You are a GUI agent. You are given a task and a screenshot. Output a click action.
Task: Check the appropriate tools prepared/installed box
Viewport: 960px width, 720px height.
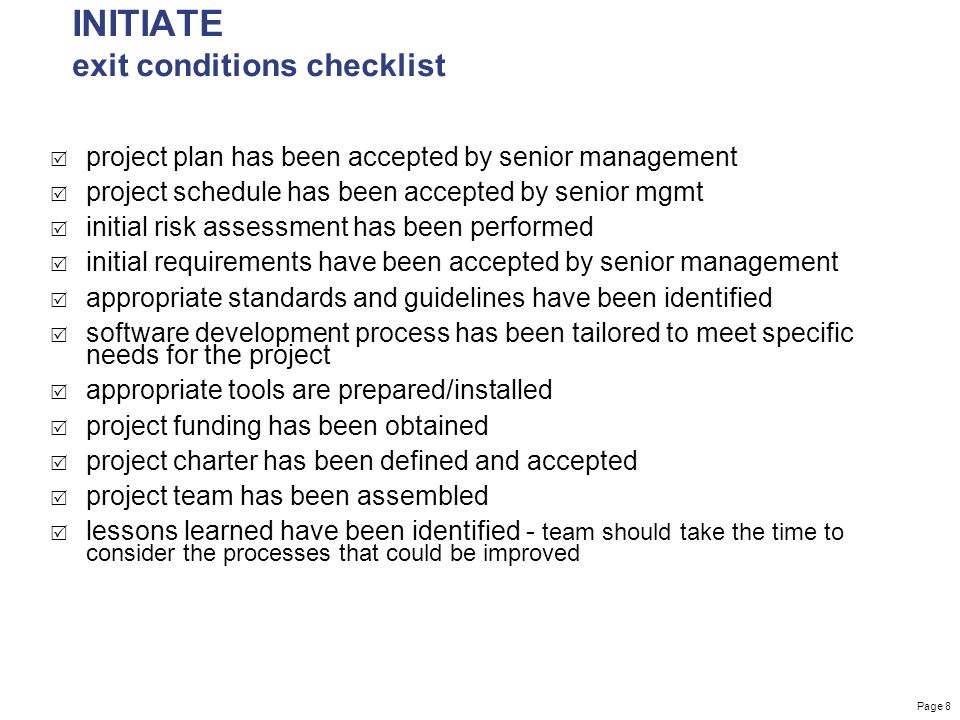(x=59, y=392)
